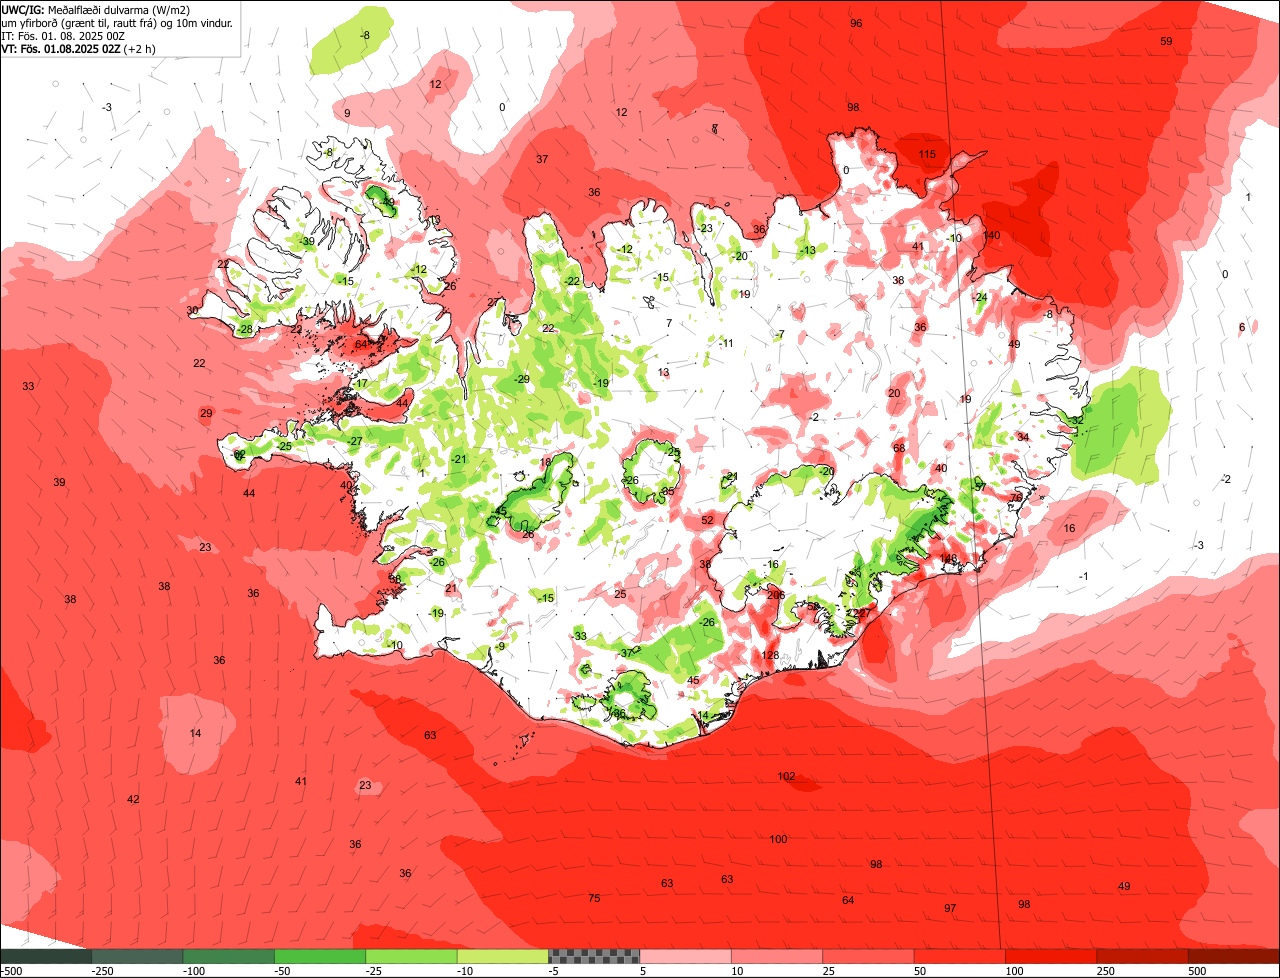Image resolution: width=1280 pixels, height=978 pixels.
Task: Click the -22 value in the northern green area
Action: click(x=572, y=281)
